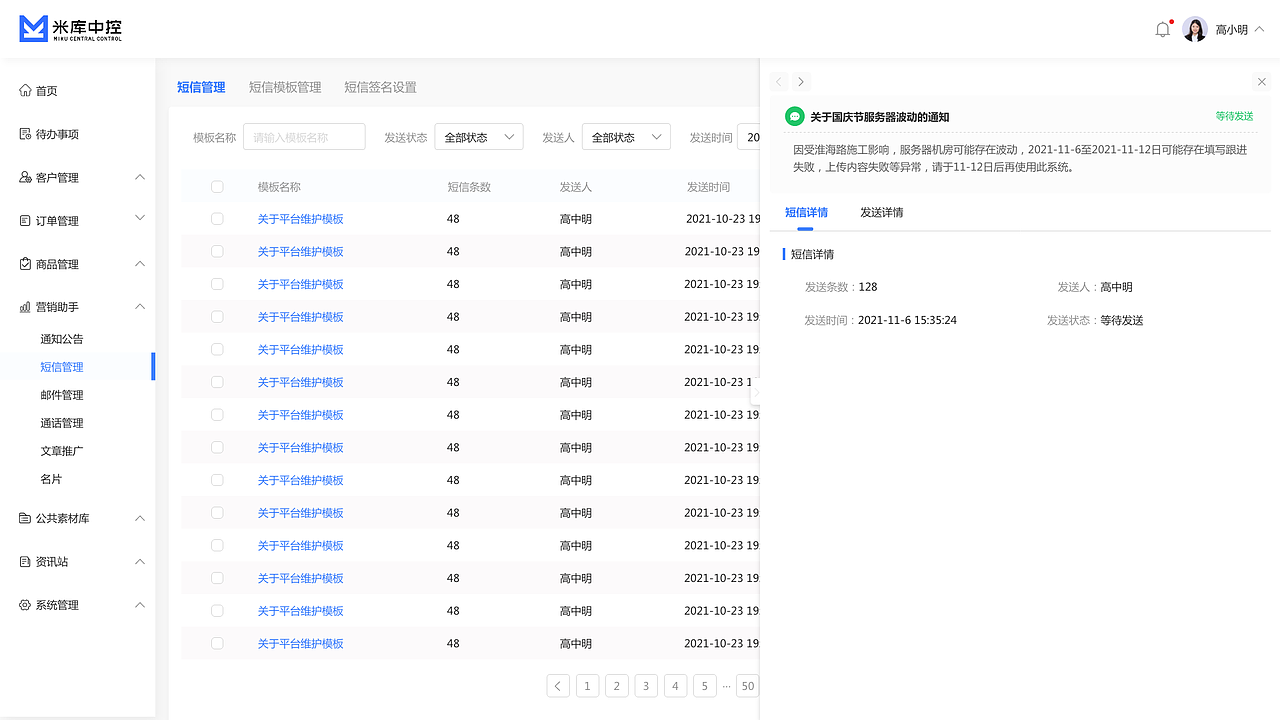The height and width of the screenshot is (720, 1280).
Task: Open 短信管理 in the sidebar
Action: (62, 367)
